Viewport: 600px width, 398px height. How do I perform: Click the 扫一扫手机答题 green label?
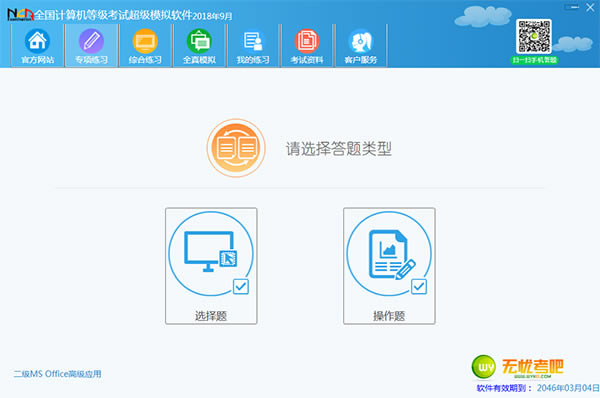click(x=534, y=60)
